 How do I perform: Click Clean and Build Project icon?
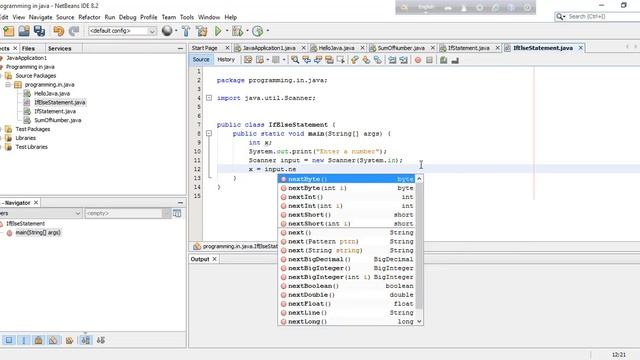202,31
